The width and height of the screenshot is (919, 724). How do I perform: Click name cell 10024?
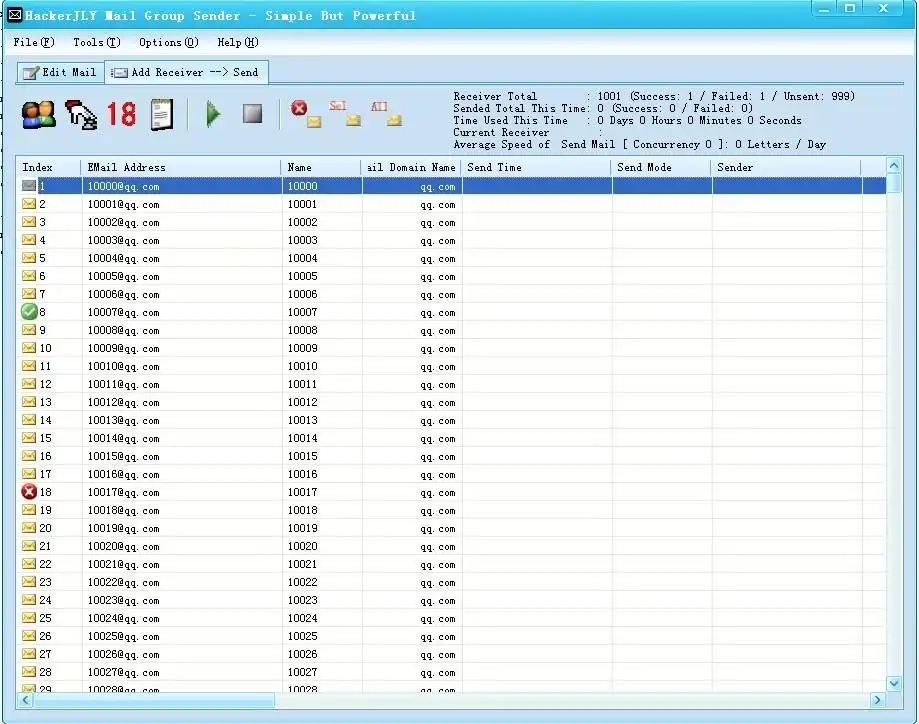pyautogui.click(x=302, y=618)
